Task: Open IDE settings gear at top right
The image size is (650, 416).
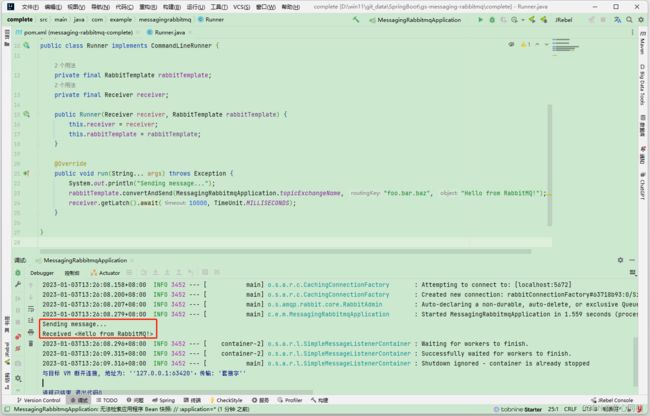Action: [641, 19]
